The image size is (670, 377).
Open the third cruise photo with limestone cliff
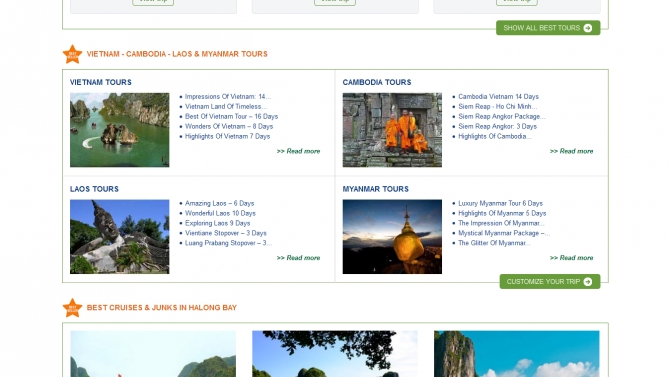coord(517,354)
